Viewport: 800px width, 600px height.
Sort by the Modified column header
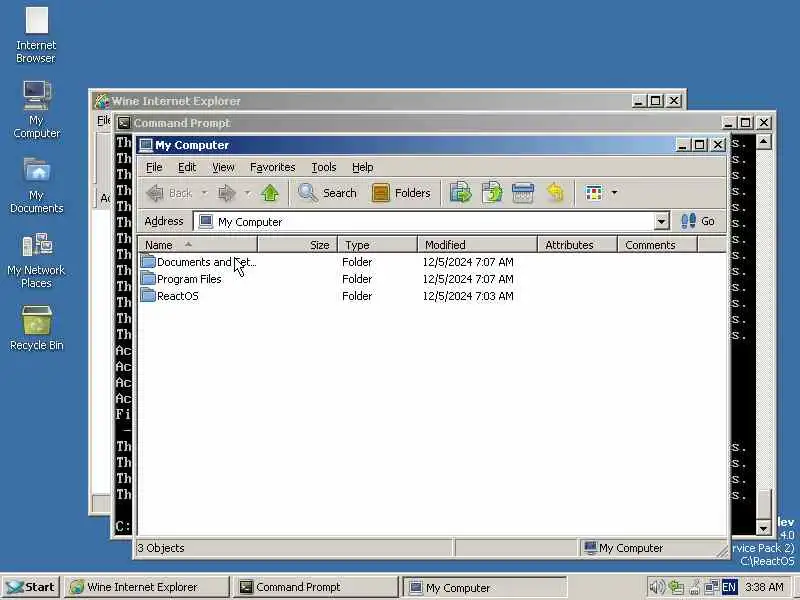478,245
